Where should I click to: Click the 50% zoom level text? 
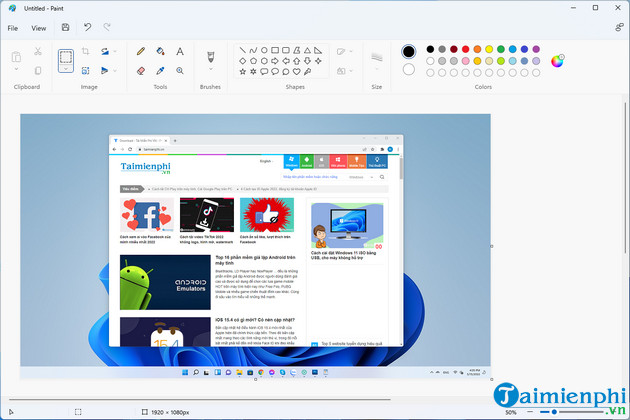click(x=511, y=412)
